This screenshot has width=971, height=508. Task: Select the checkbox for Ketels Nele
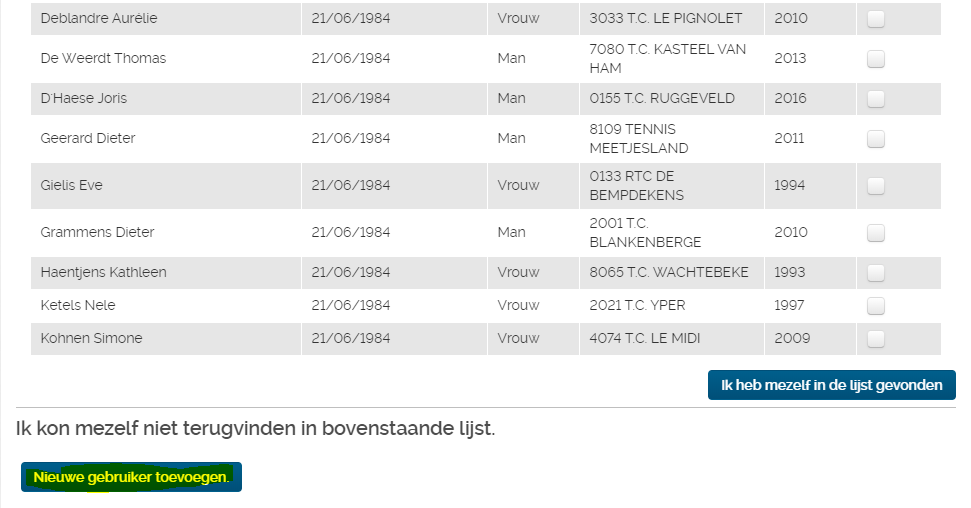[x=876, y=306]
